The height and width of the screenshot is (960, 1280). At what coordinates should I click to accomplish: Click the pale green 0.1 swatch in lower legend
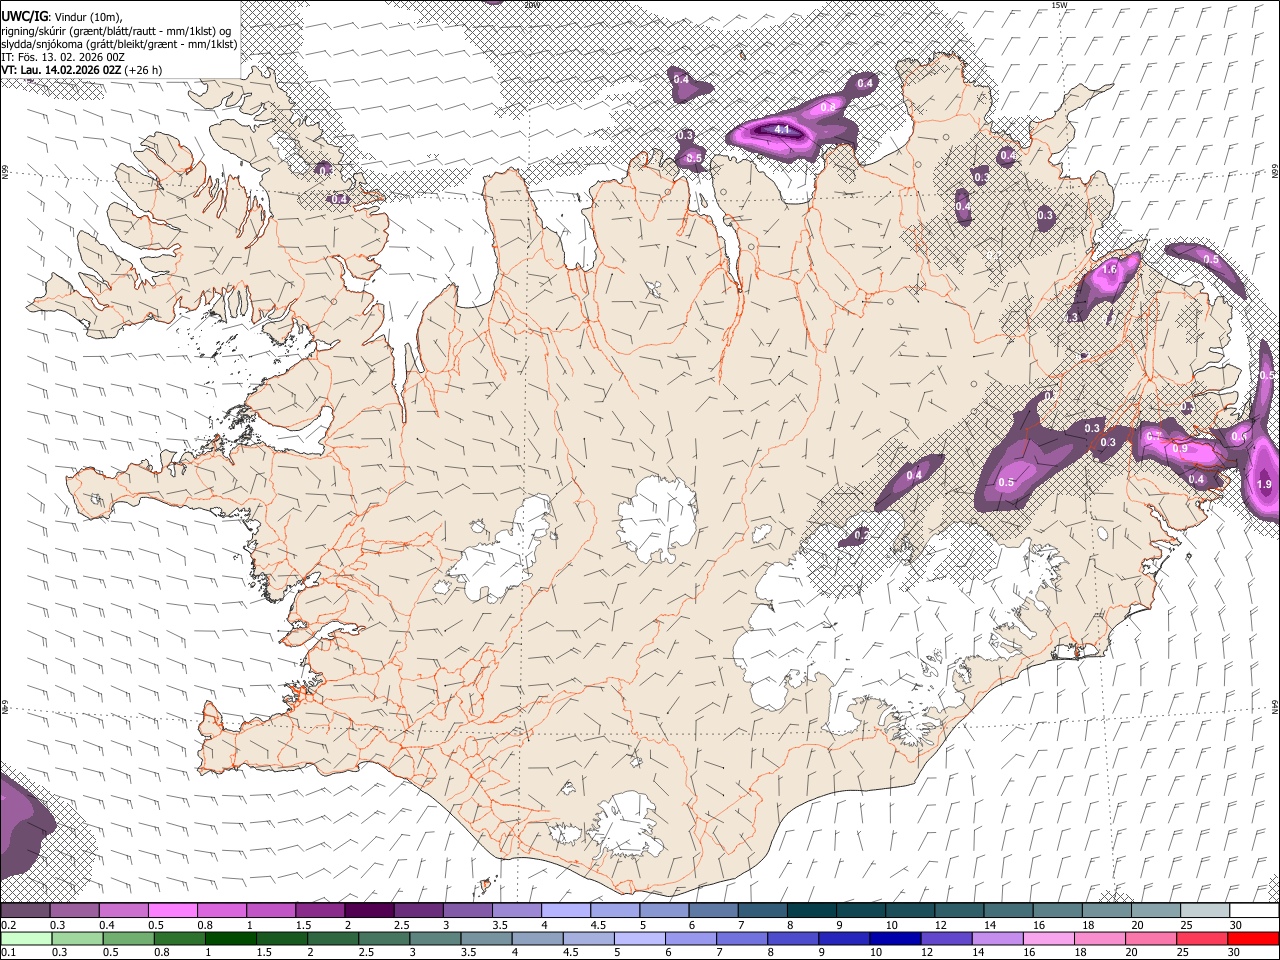26,939
